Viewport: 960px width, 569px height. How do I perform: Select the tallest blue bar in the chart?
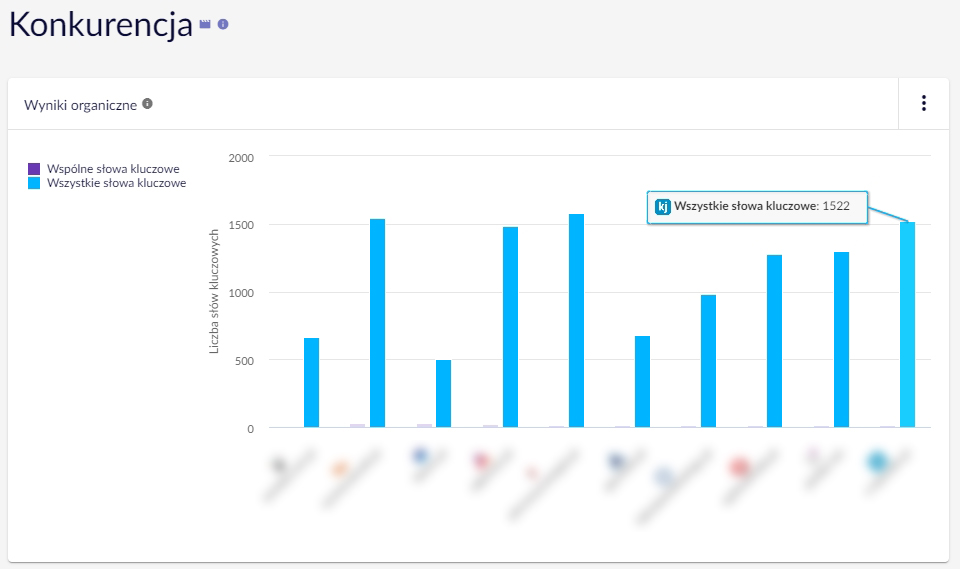point(576,321)
